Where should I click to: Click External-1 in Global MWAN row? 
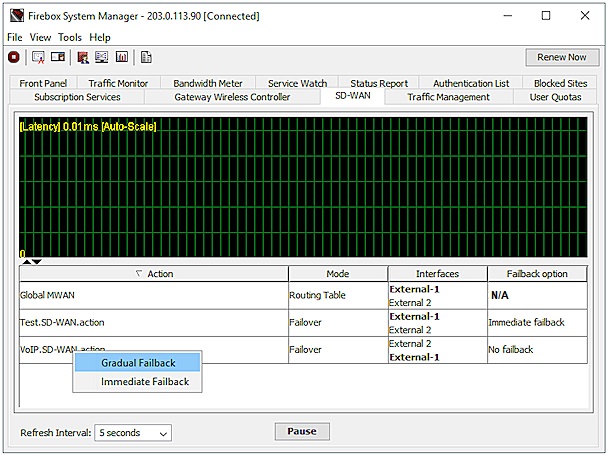pyautogui.click(x=414, y=289)
